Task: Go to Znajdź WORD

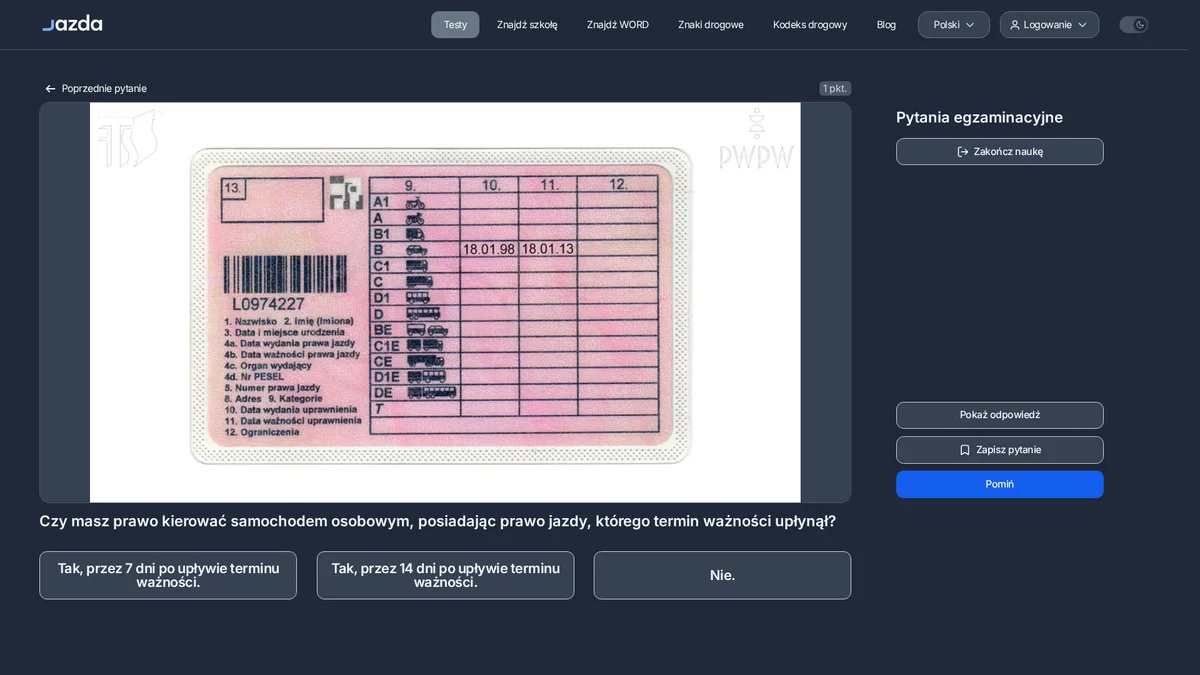Action: [618, 25]
